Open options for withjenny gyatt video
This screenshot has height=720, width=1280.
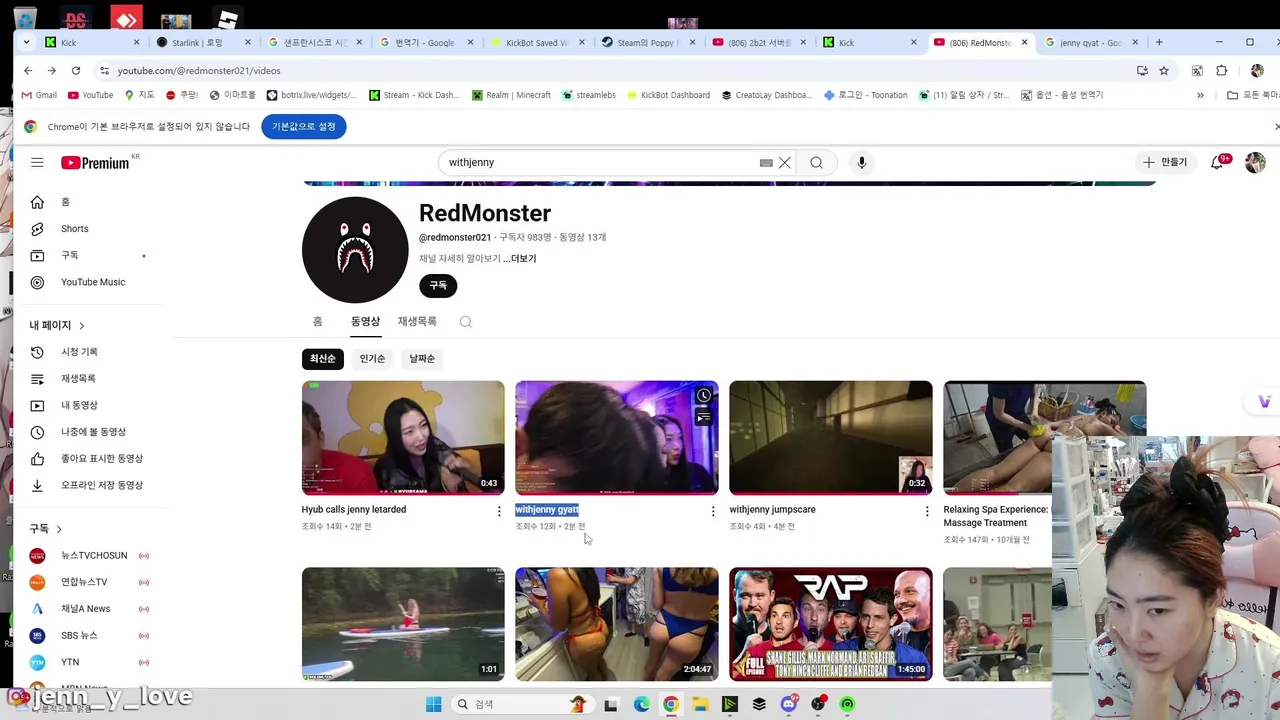tap(713, 511)
